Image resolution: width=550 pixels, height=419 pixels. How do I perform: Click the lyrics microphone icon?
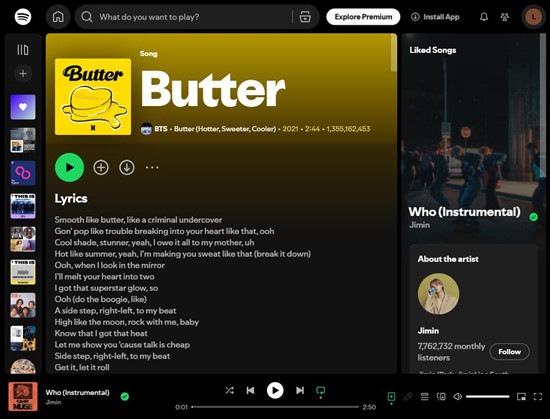408,397
